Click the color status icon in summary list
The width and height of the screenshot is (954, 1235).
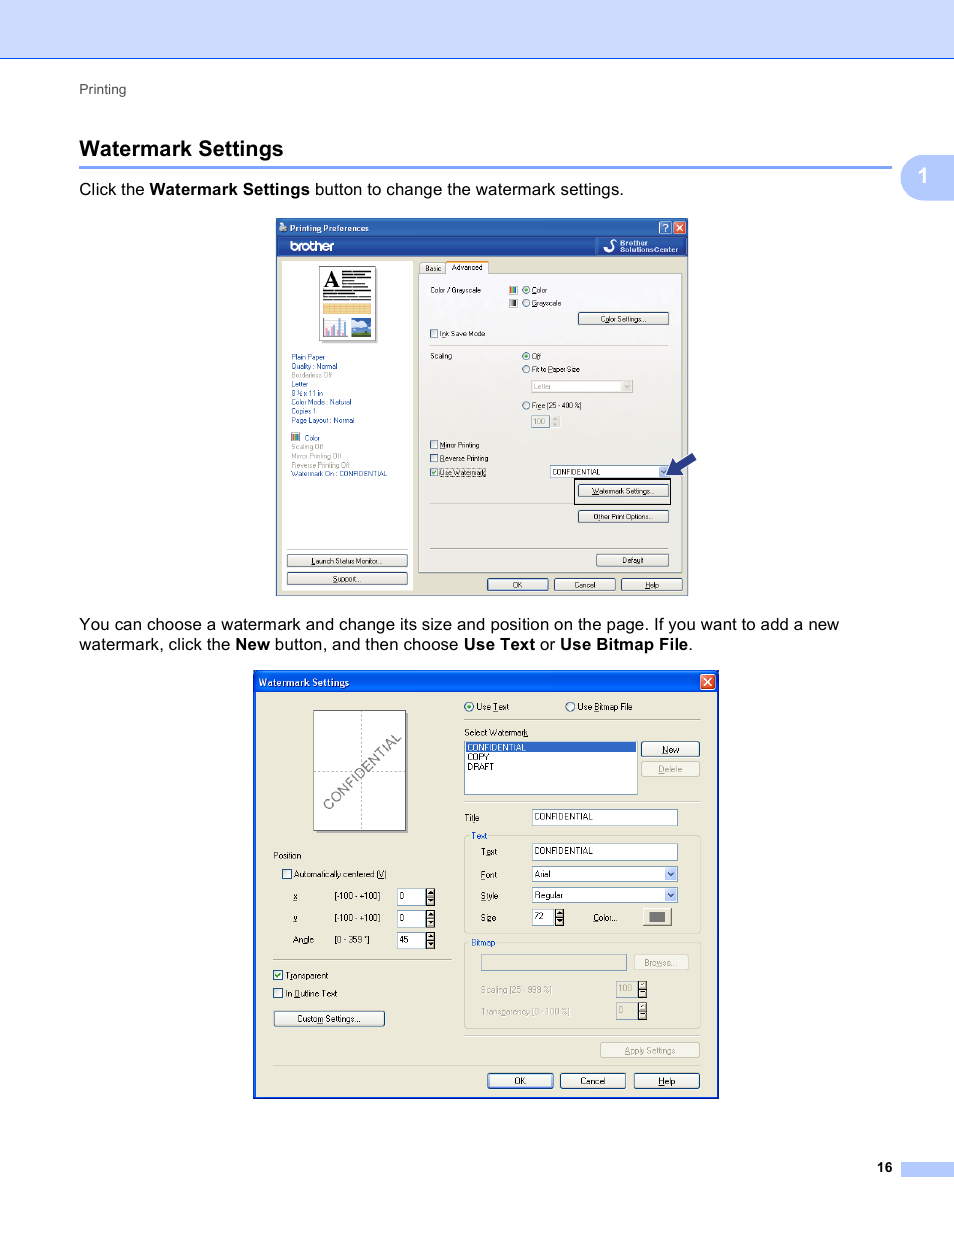[x=296, y=437]
